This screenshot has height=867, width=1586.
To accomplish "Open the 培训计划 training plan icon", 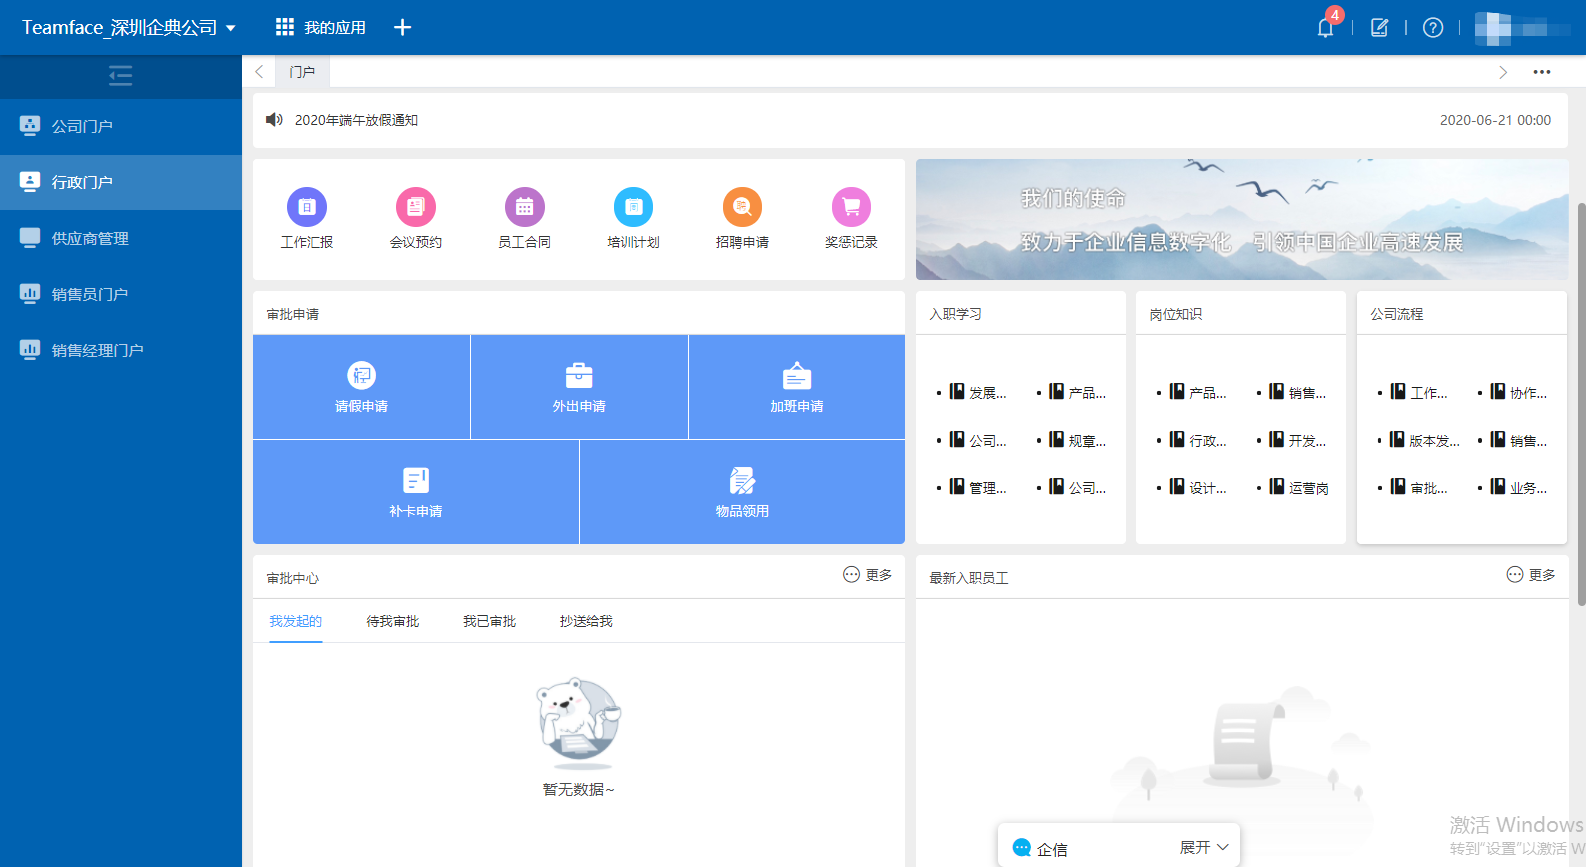I will (x=633, y=208).
